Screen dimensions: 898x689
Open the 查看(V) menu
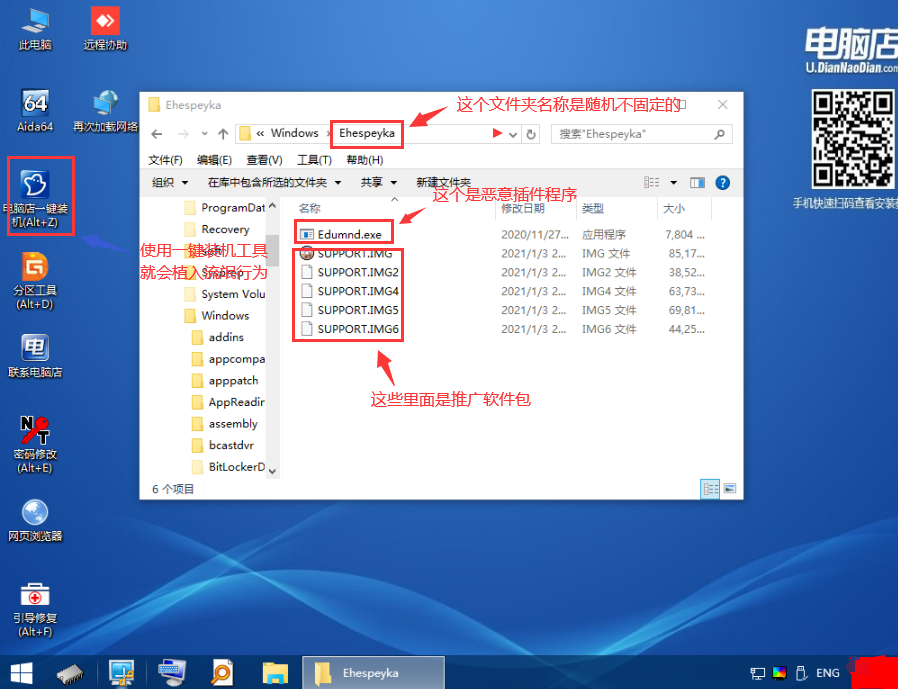click(x=264, y=160)
